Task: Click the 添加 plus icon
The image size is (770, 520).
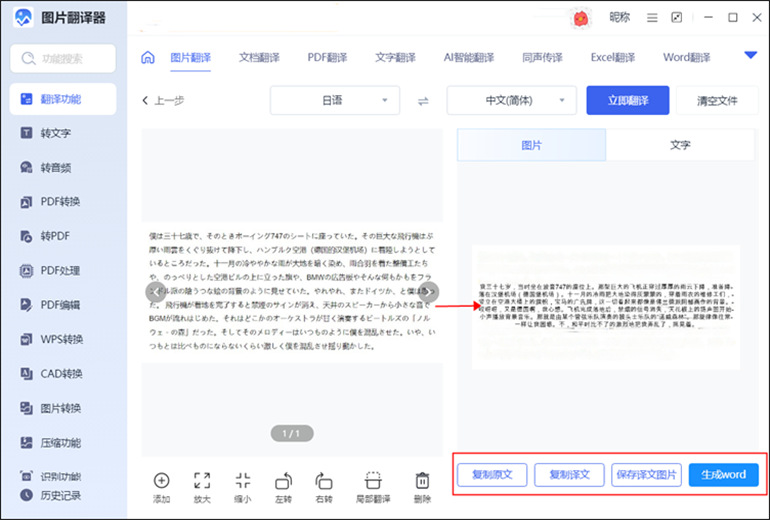Action: 162,481
